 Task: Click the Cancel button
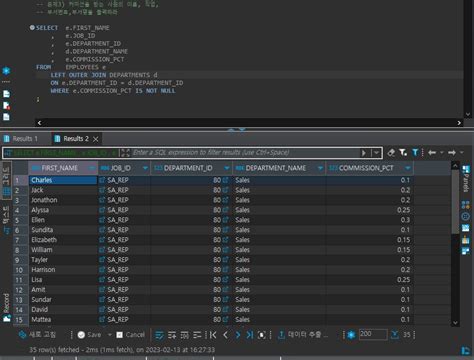(130, 335)
